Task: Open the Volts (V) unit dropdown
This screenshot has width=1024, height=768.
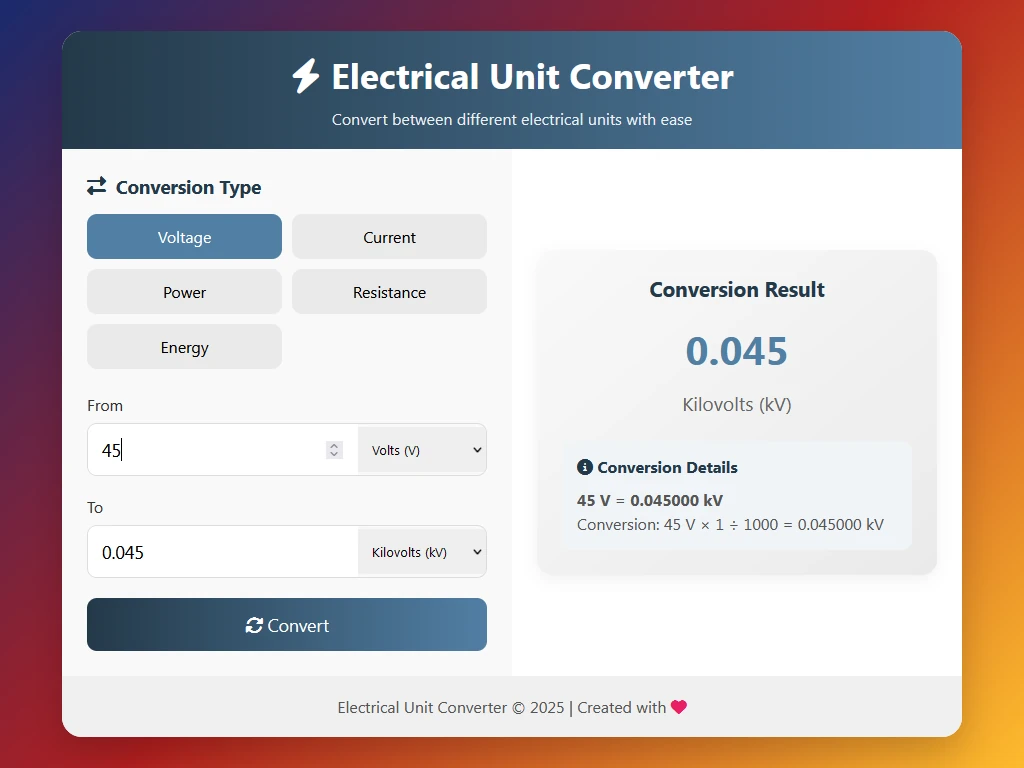Action: coord(422,450)
